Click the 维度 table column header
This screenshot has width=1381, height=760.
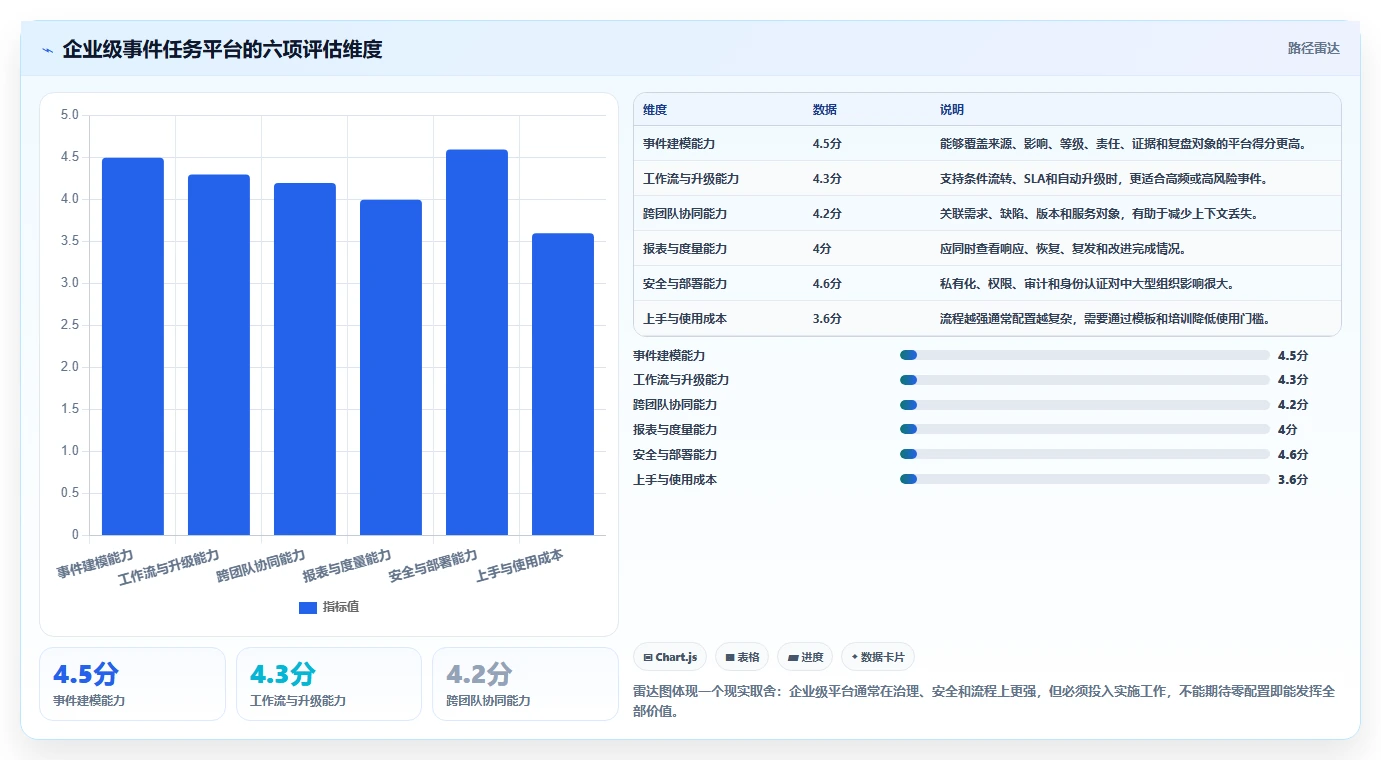[655, 109]
